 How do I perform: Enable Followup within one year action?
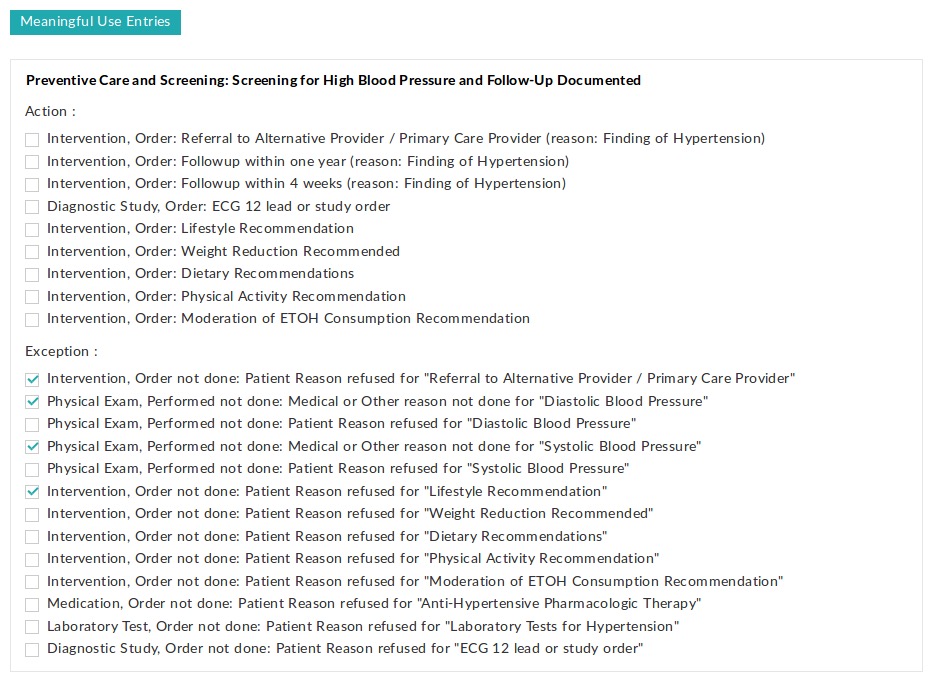[32, 161]
